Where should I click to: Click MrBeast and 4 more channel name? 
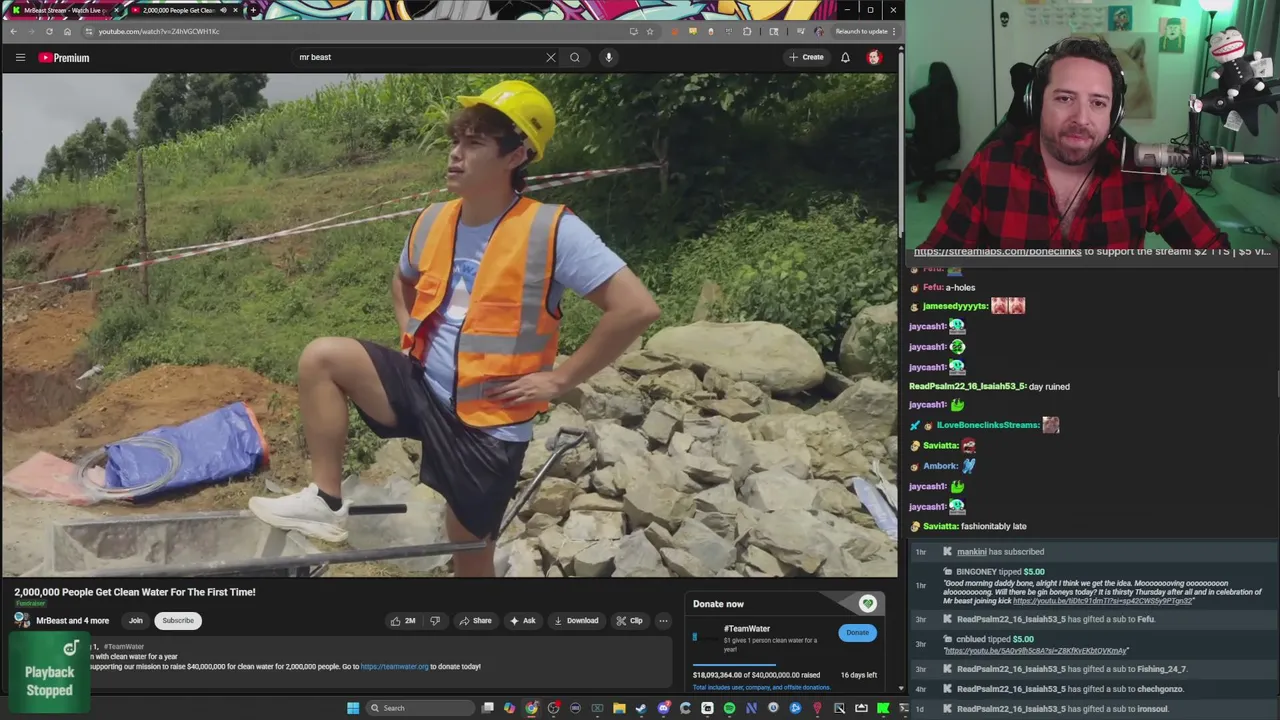72,620
